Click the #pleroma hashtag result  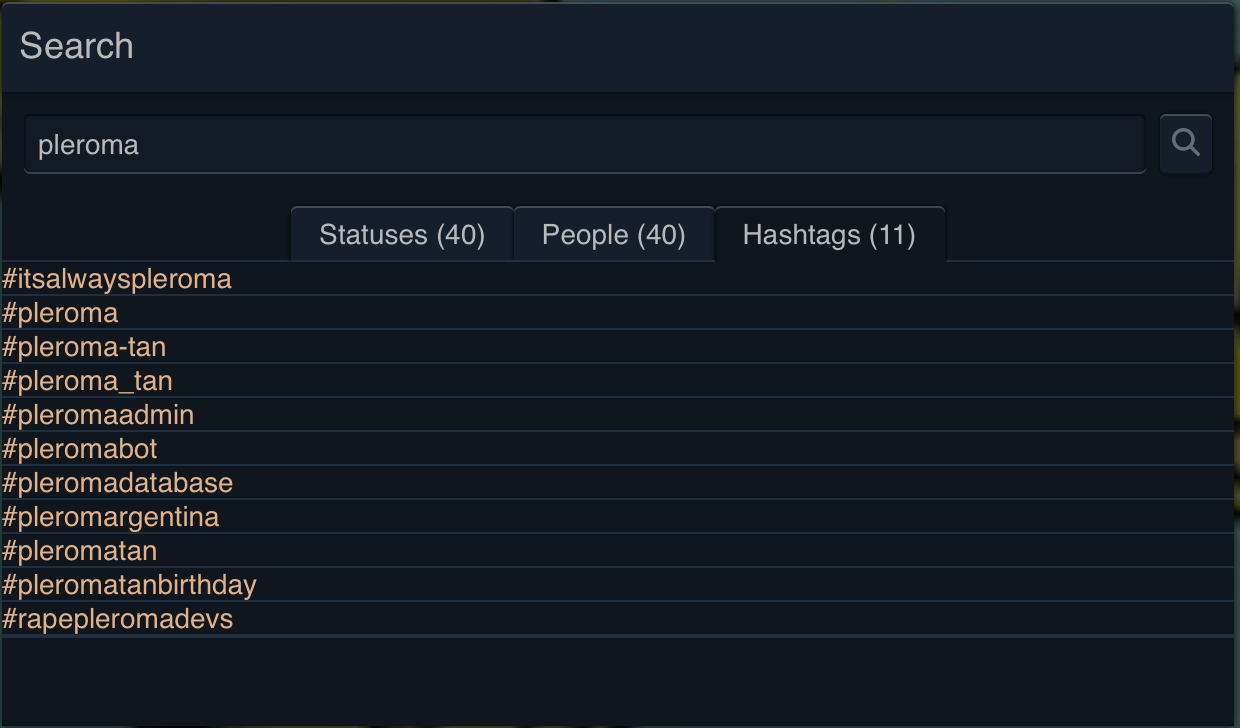61,313
